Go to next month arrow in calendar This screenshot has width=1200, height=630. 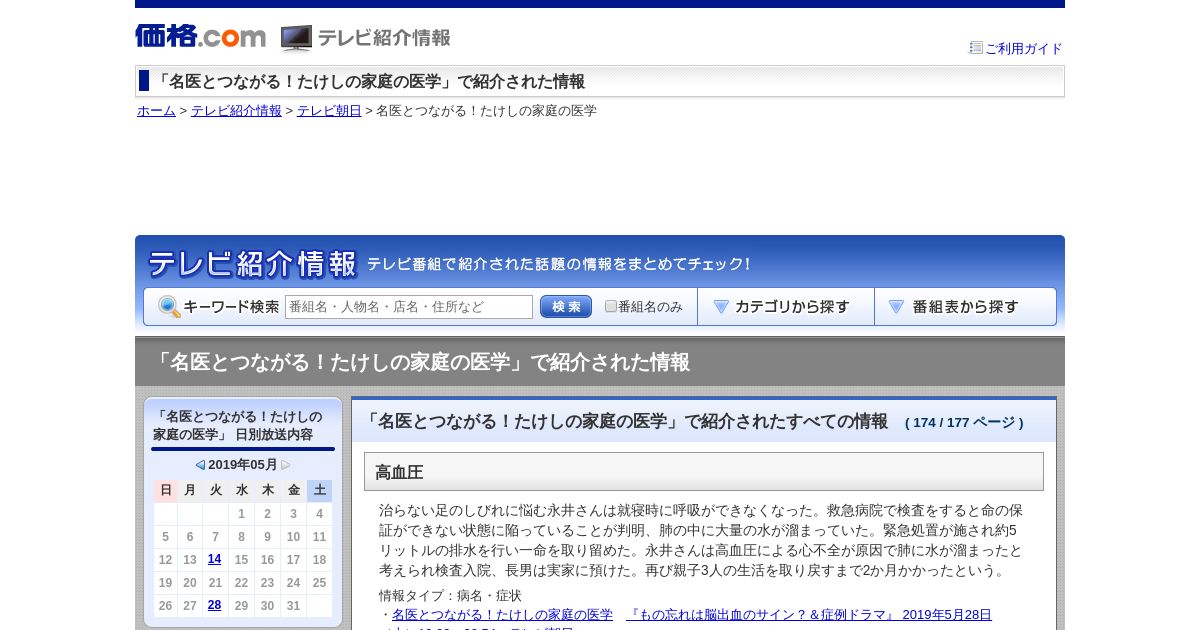point(286,465)
